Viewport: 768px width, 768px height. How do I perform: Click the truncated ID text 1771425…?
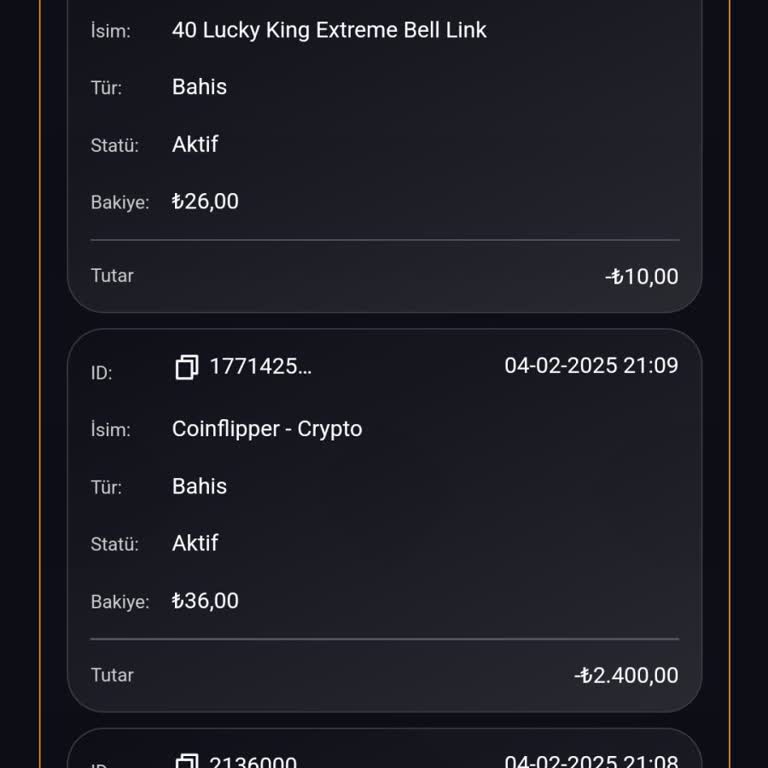[x=260, y=367]
